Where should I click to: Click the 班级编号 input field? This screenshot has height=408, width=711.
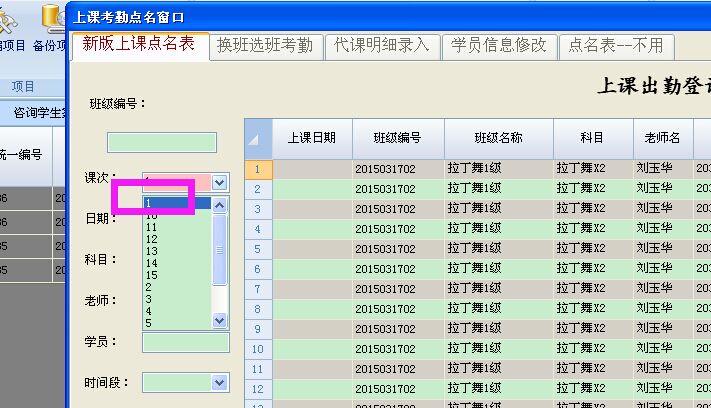tap(162, 143)
